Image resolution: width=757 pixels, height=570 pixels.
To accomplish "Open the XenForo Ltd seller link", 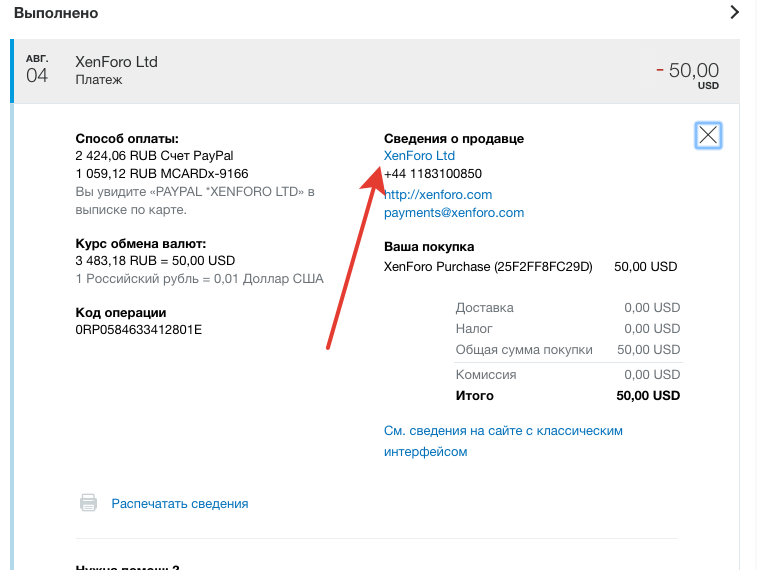I will (419, 156).
